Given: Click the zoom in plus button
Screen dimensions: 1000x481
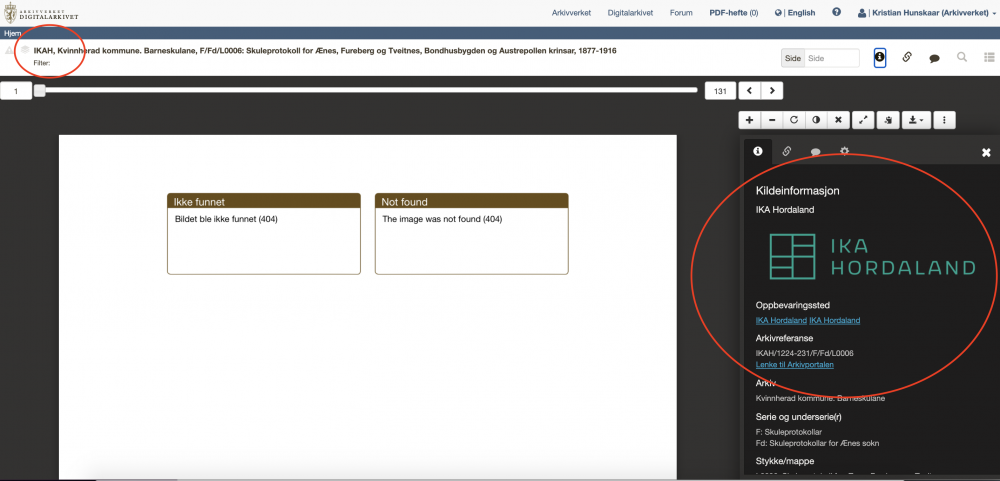Looking at the screenshot, I should click(750, 120).
